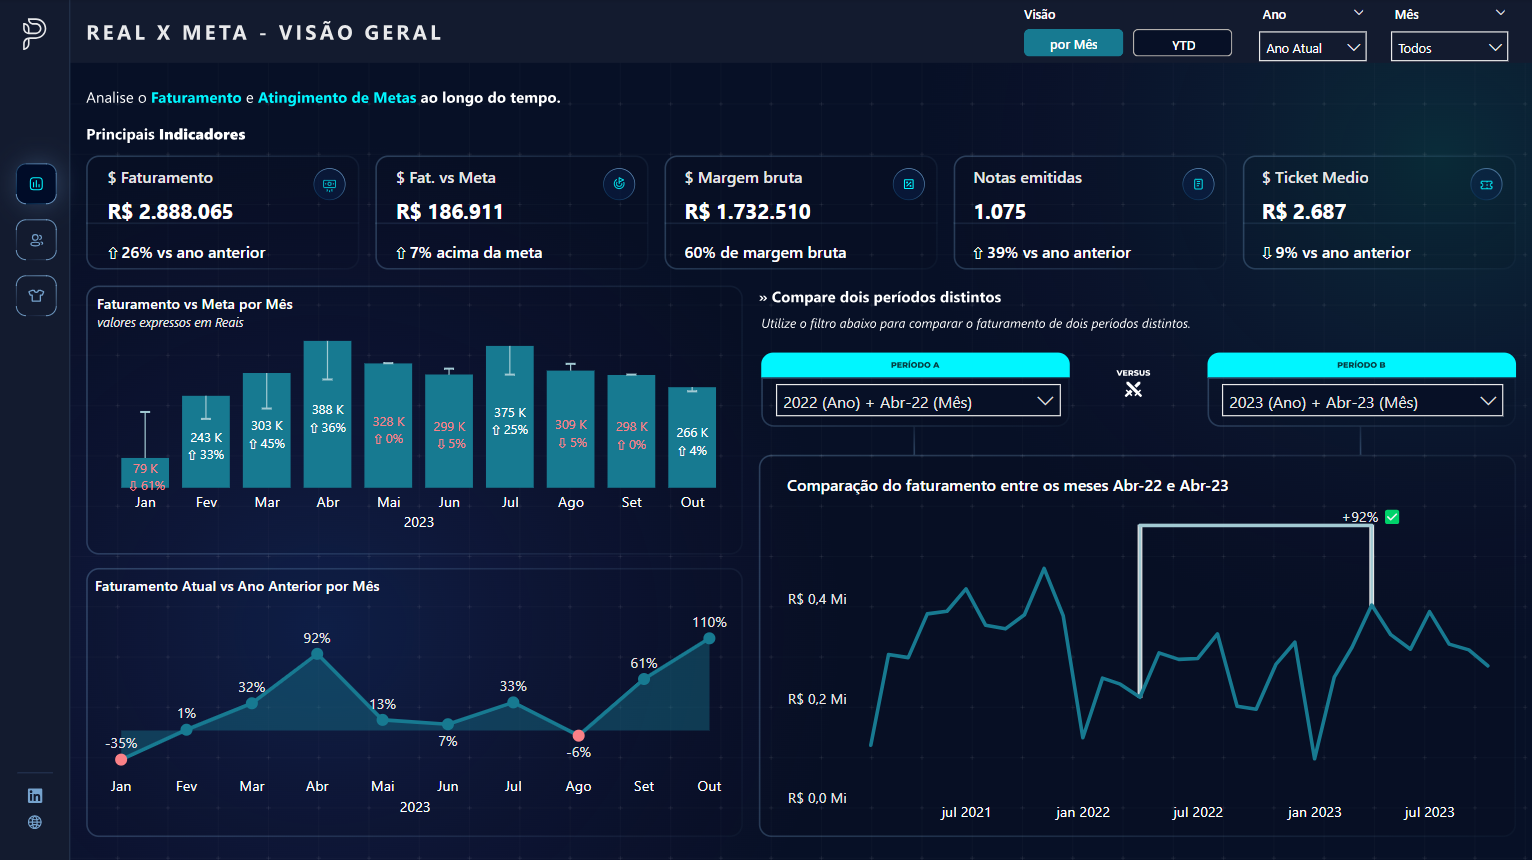
Task: Open the Período B period selector
Action: point(1361,400)
